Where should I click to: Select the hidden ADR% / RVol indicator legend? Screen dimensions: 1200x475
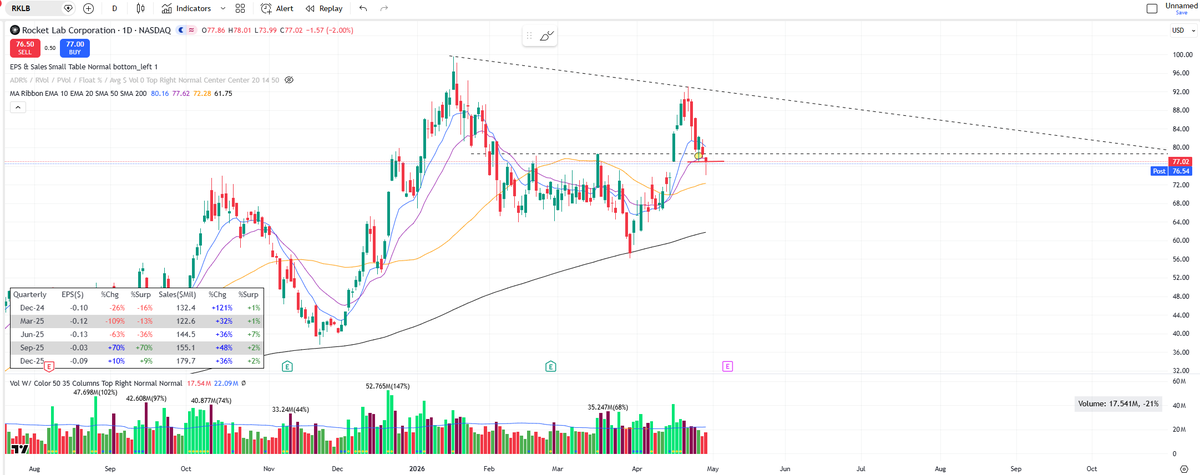(x=145, y=78)
